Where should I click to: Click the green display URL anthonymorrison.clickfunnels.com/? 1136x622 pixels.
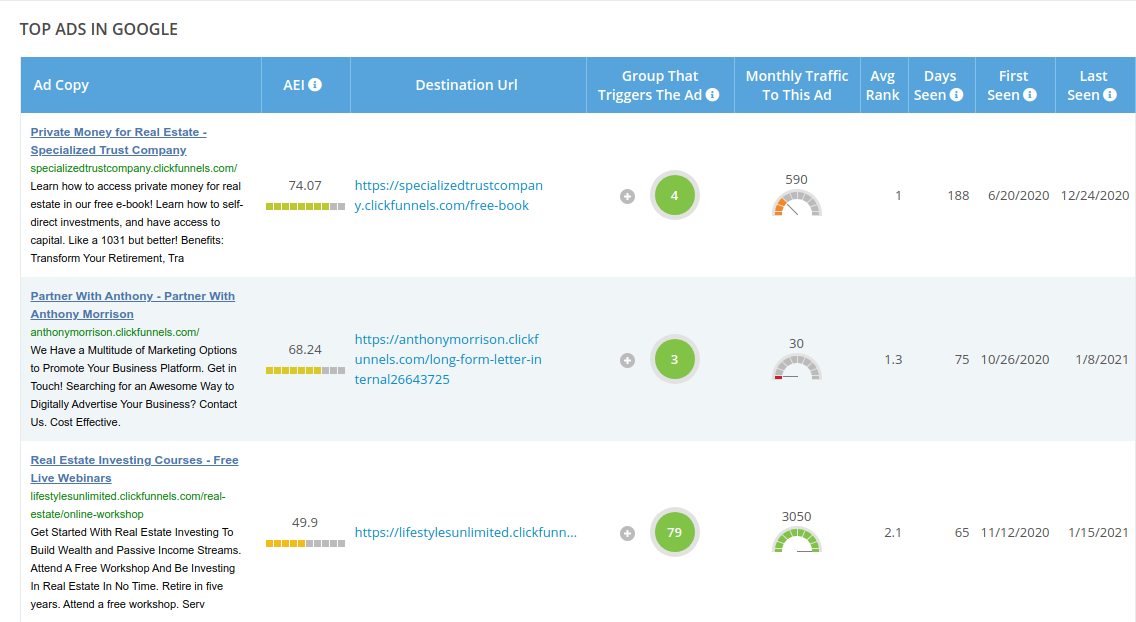tap(115, 332)
